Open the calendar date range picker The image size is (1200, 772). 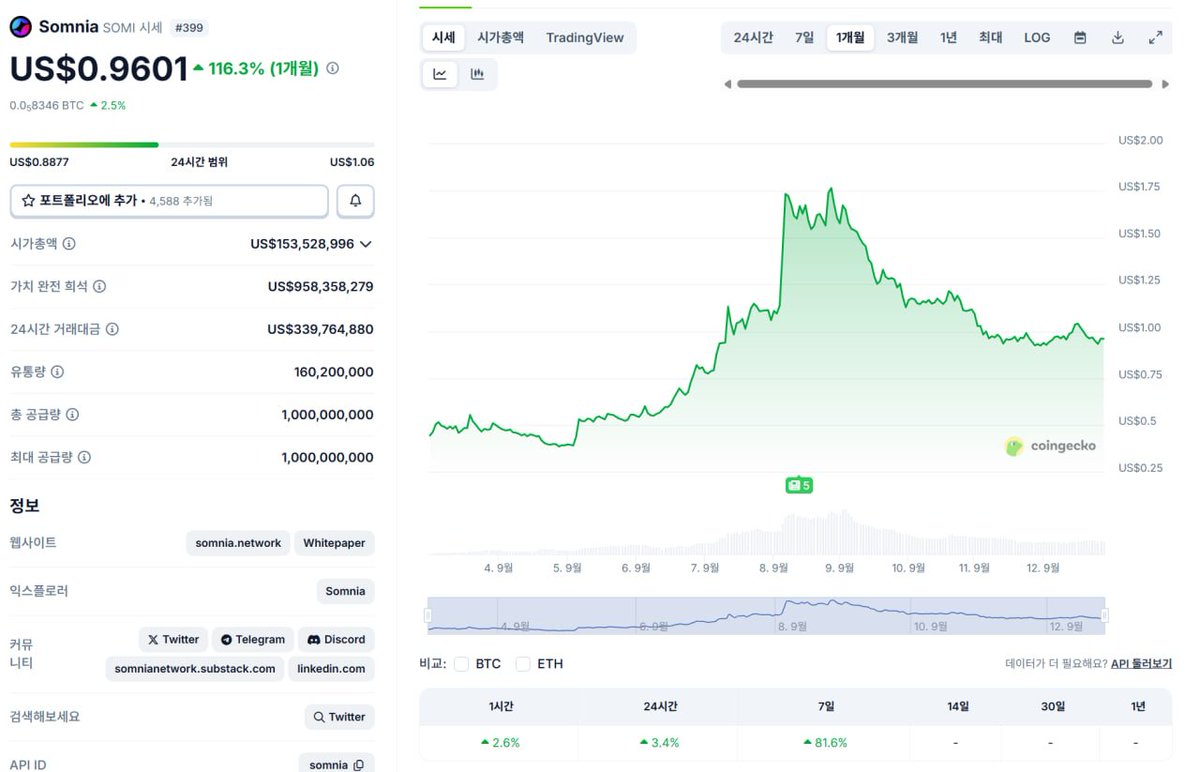[x=1080, y=38]
